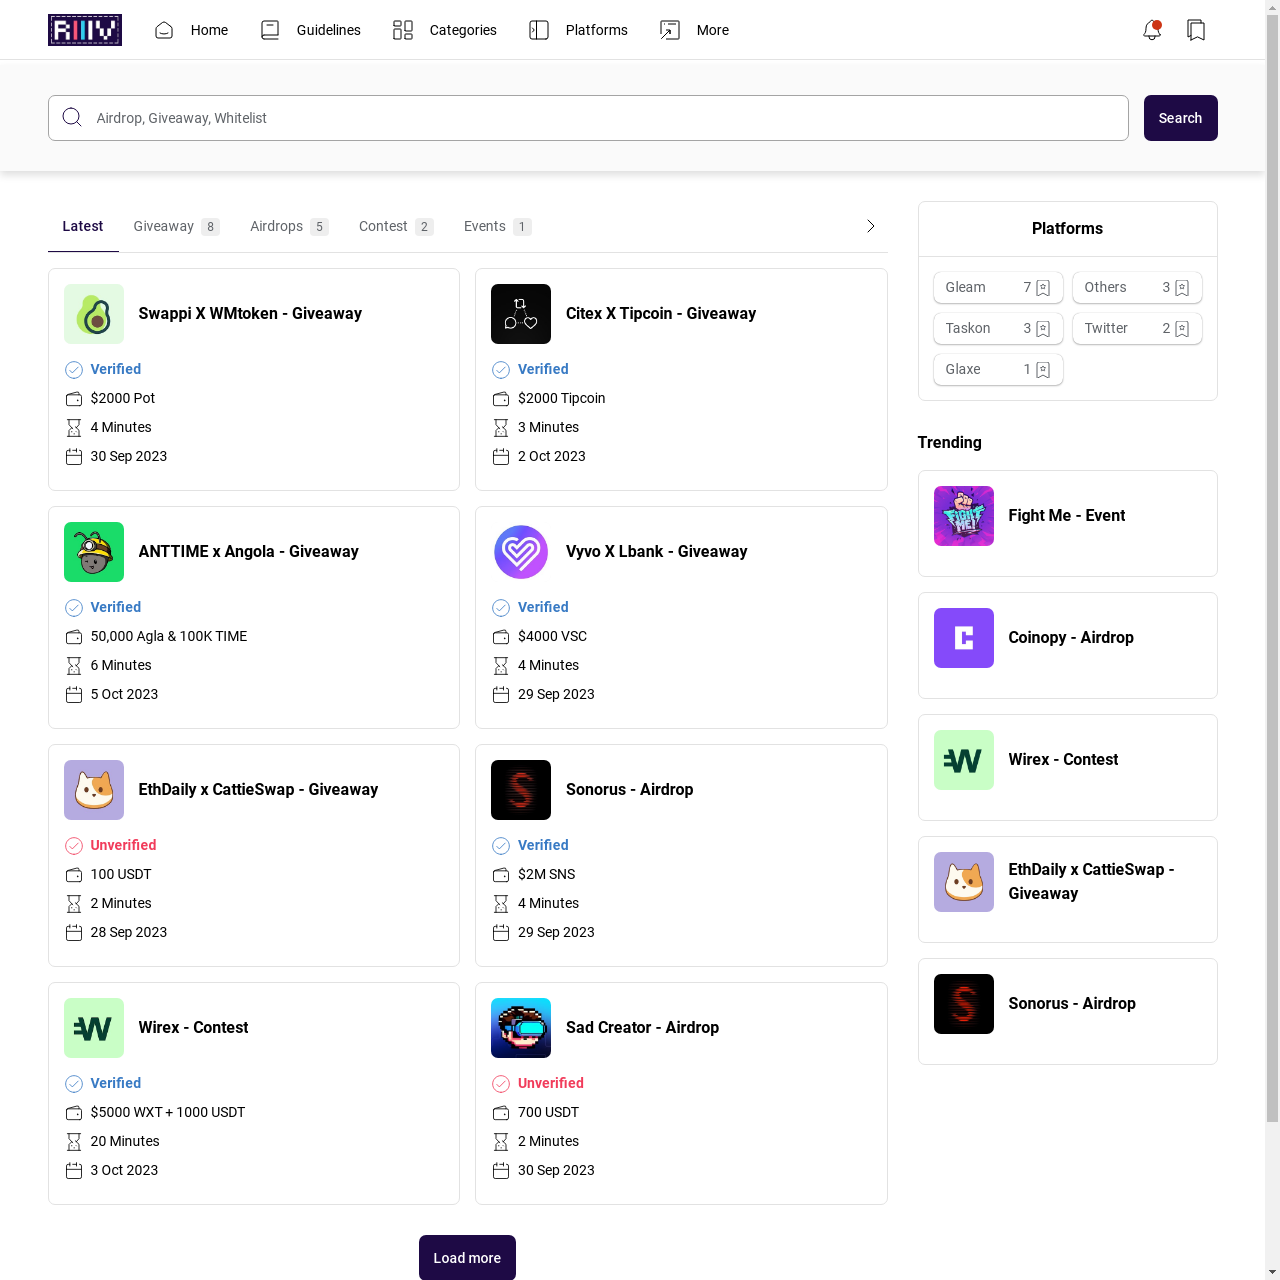Viewport: 1280px width, 1280px height.
Task: Switch to the Contest tab
Action: click(396, 227)
